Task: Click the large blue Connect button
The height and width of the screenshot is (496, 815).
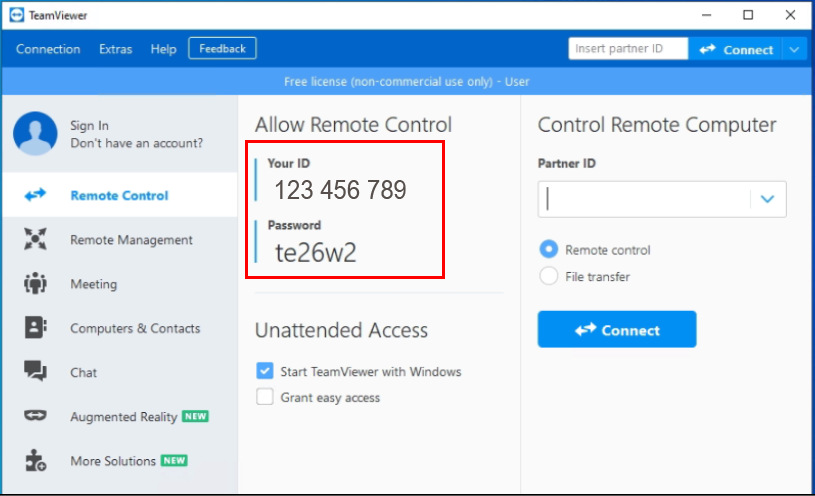Action: tap(617, 330)
